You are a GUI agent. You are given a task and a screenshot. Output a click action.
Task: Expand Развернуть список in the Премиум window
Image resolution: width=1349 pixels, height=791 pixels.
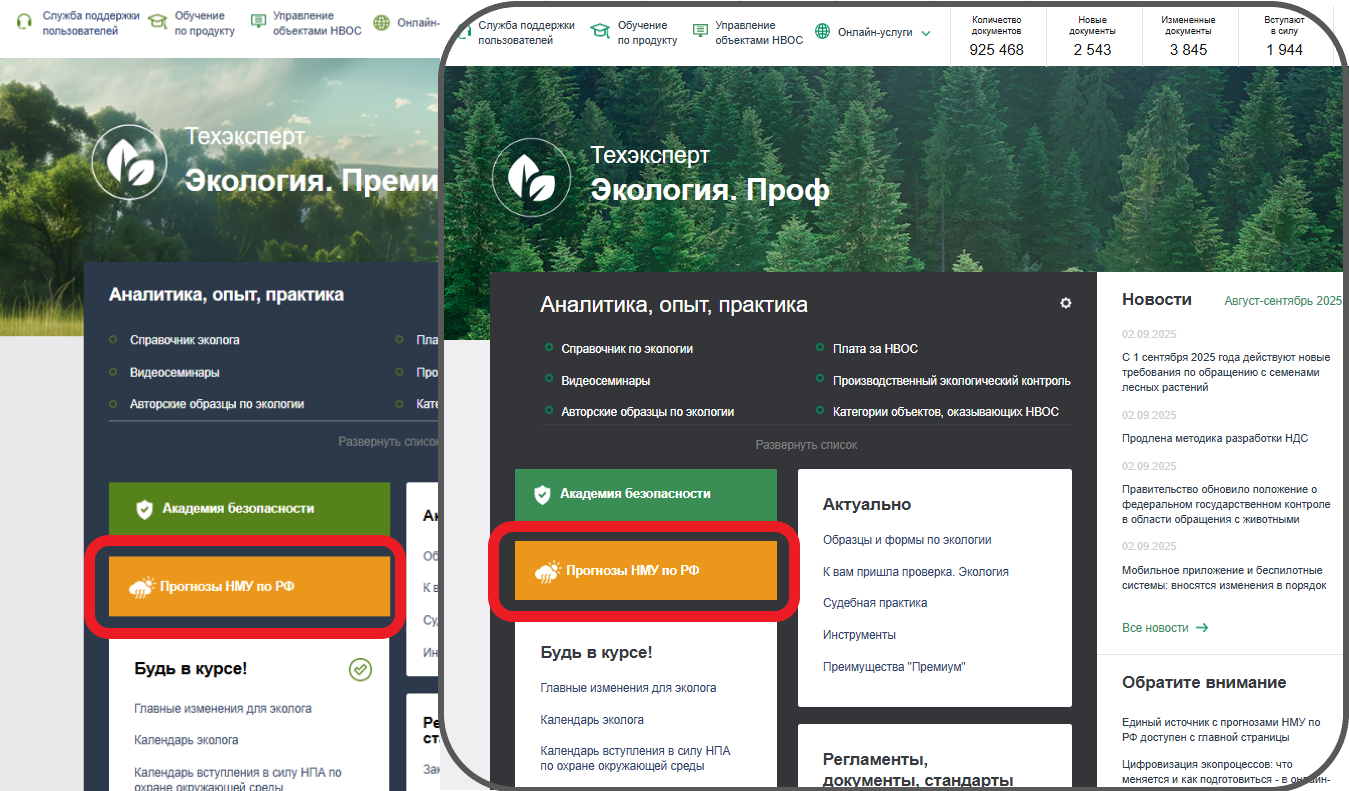(x=389, y=441)
